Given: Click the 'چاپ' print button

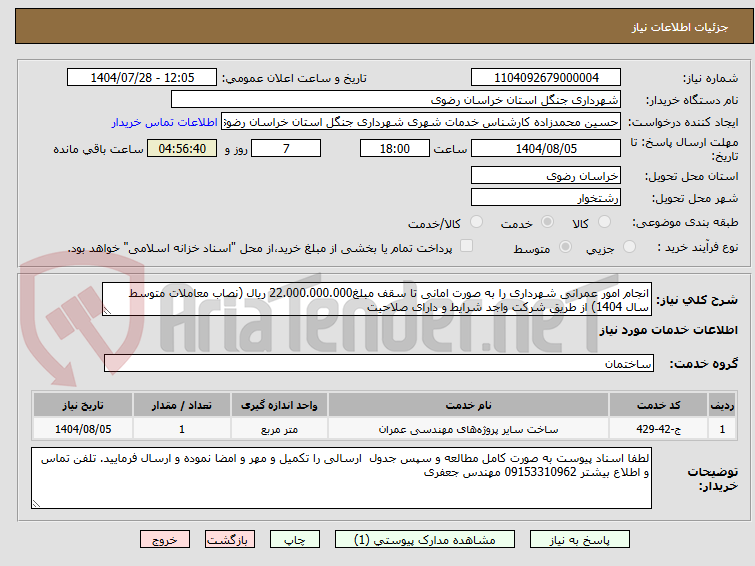Looking at the screenshot, I should (x=295, y=540).
